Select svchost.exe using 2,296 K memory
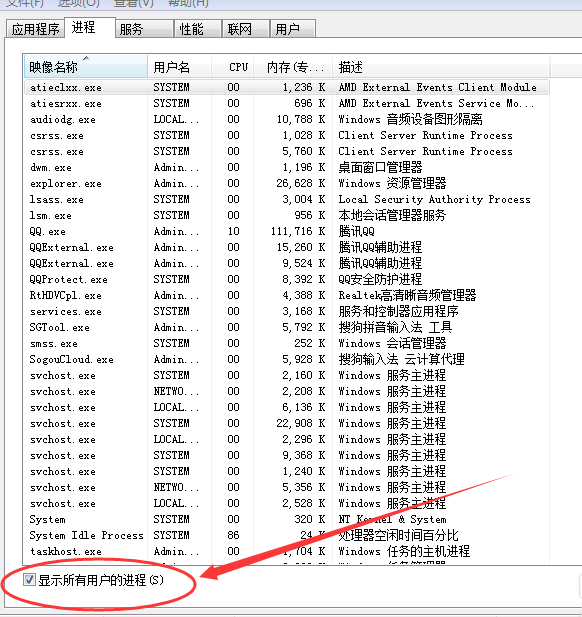Screen dimensions: 582x617 point(287,439)
